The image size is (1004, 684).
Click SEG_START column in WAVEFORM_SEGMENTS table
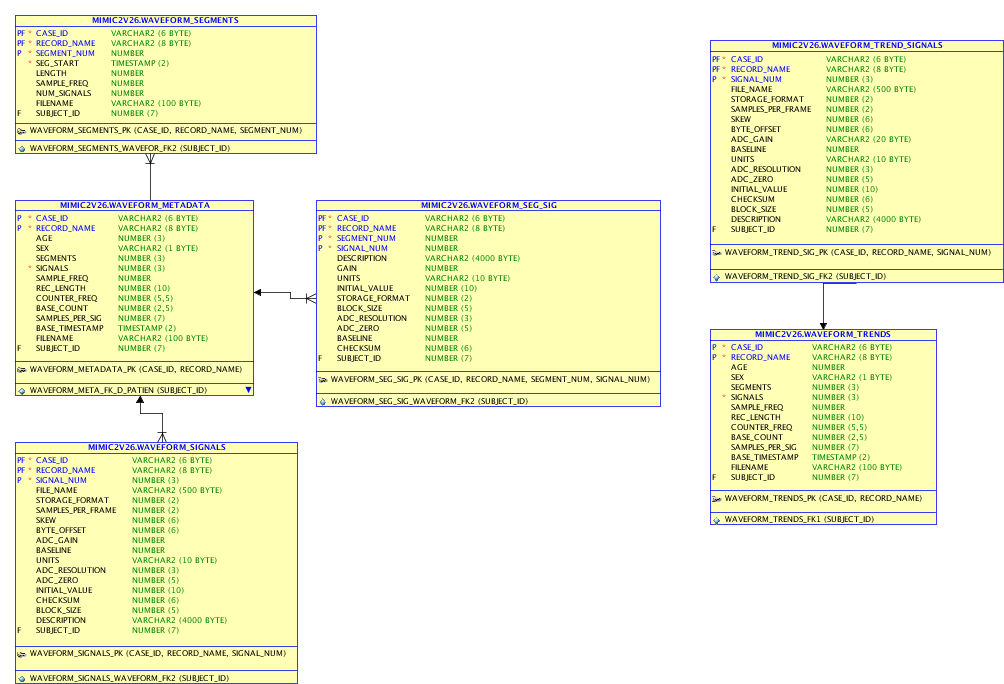57,63
